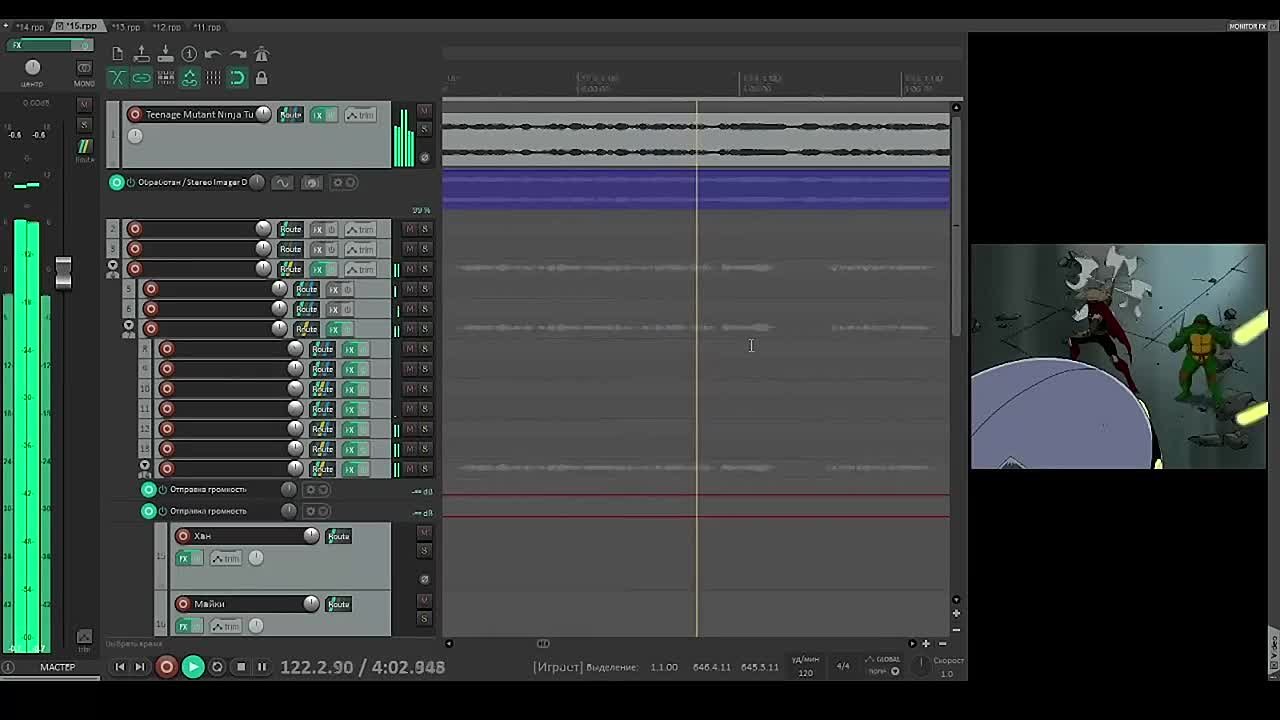Toggle the first send volume envelope arm
The image size is (1280, 720).
[149, 489]
